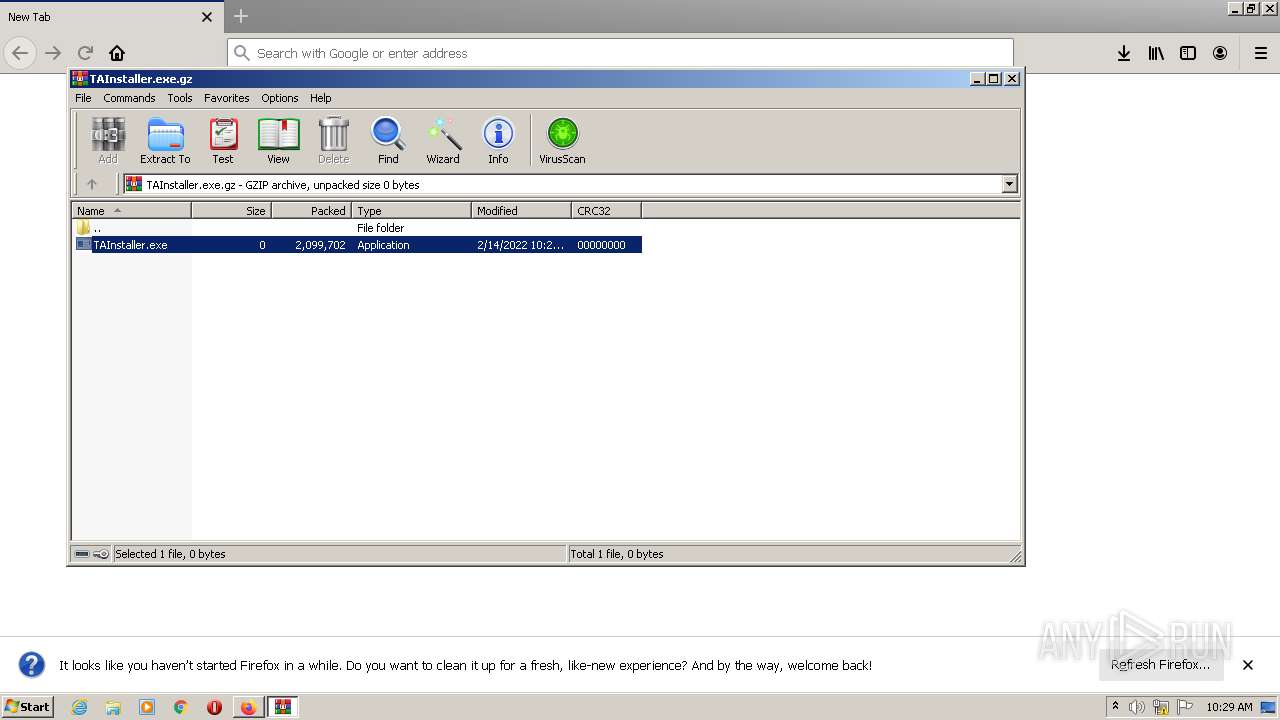Viewport: 1280px width, 720px height.
Task: Click the Find magnifier icon
Action: 388,140
